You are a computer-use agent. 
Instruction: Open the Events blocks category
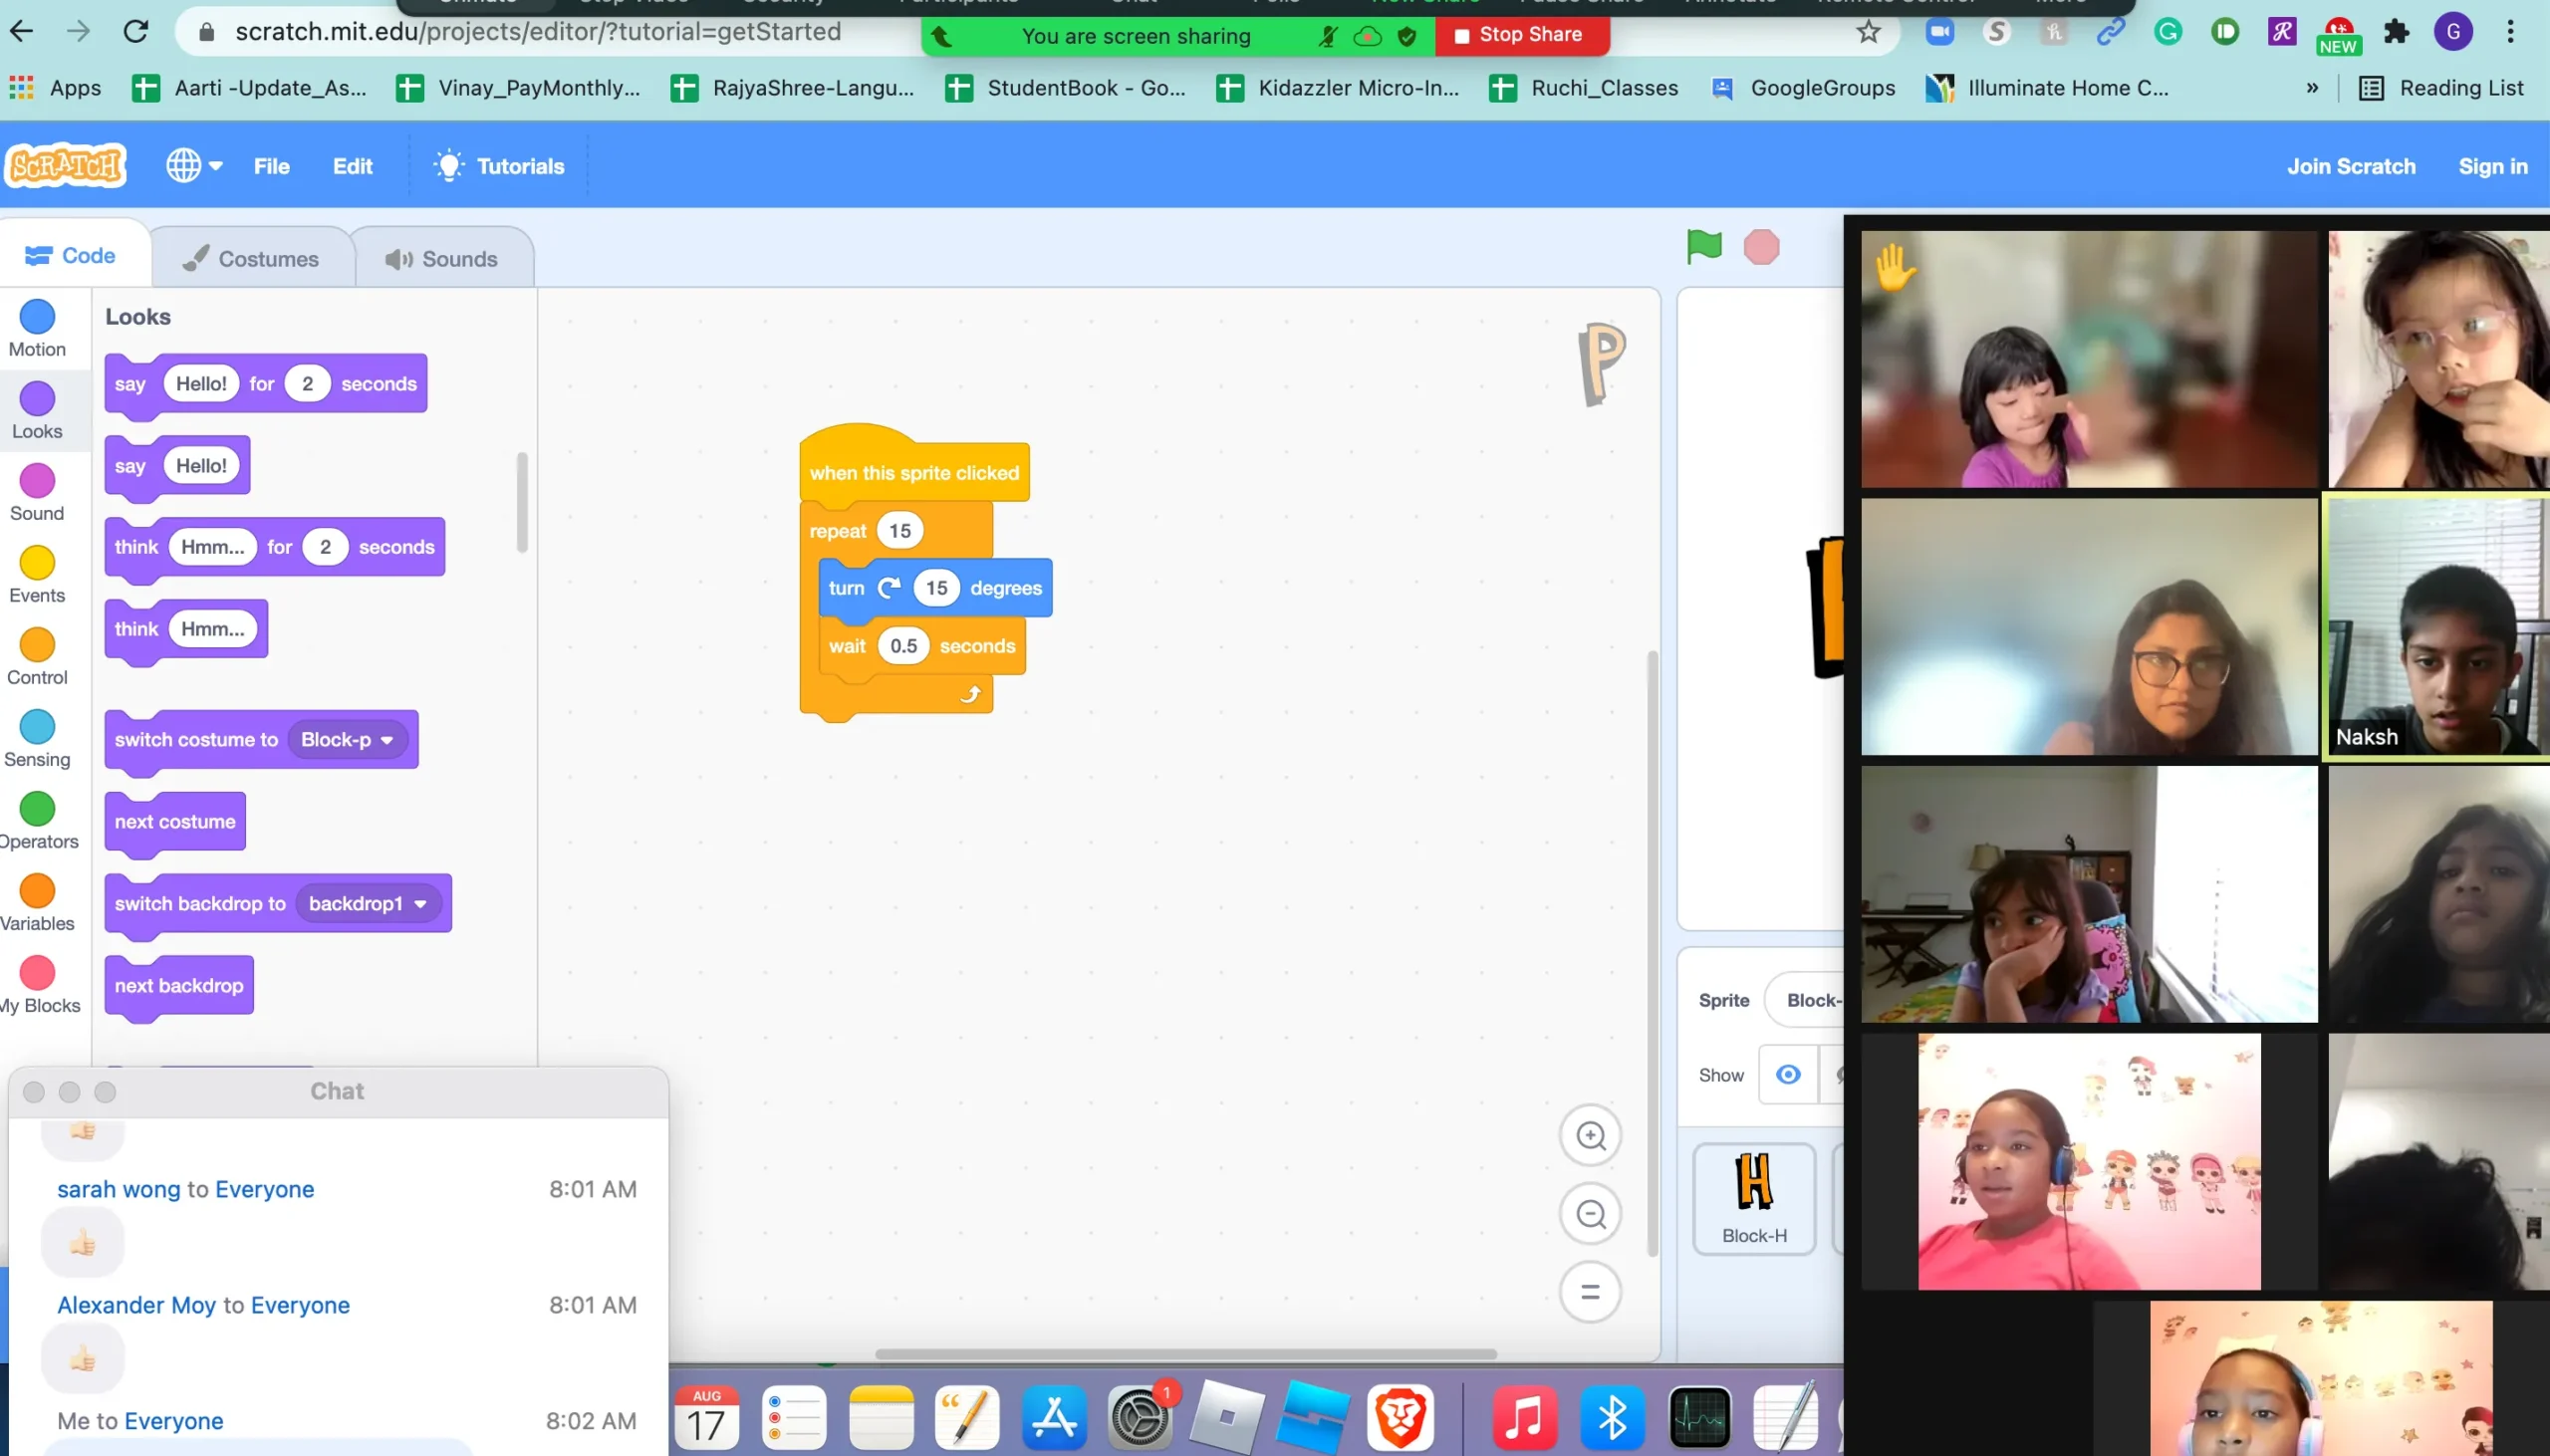click(x=37, y=575)
